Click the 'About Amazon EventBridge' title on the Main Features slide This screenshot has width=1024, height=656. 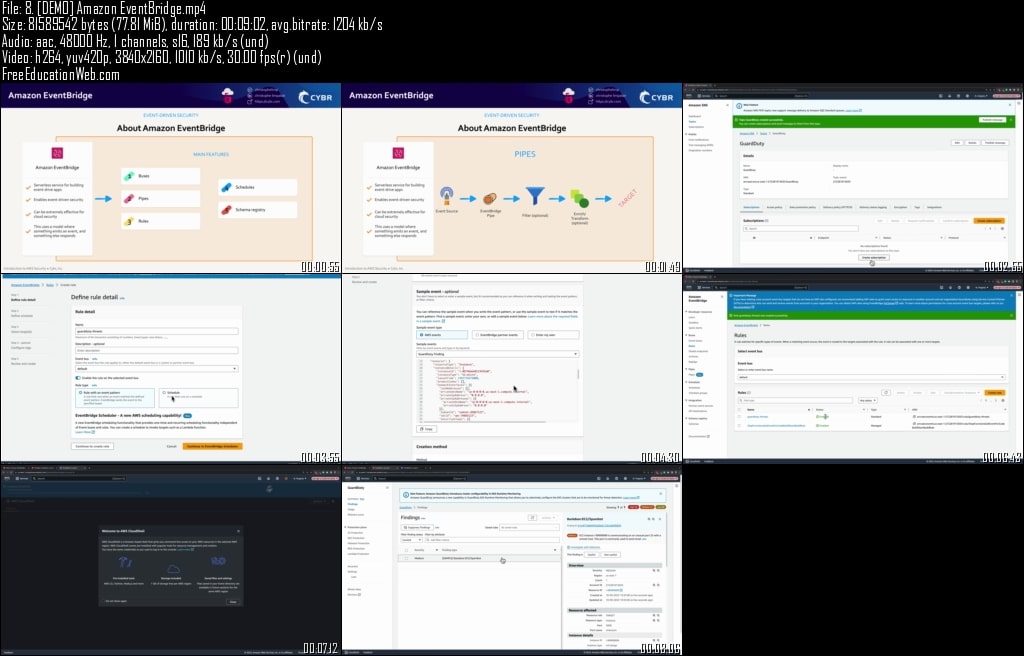(x=171, y=128)
